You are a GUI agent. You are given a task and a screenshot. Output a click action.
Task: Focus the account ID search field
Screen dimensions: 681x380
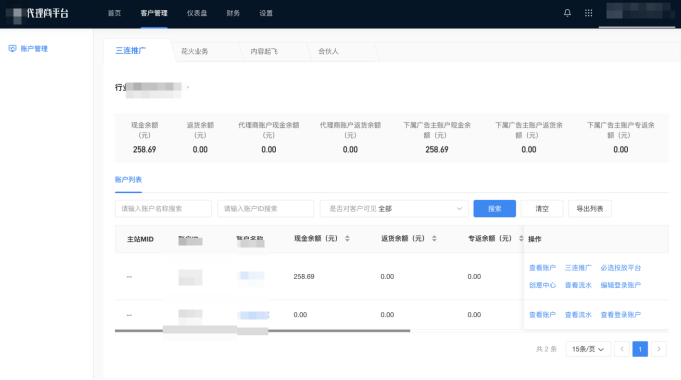point(265,208)
